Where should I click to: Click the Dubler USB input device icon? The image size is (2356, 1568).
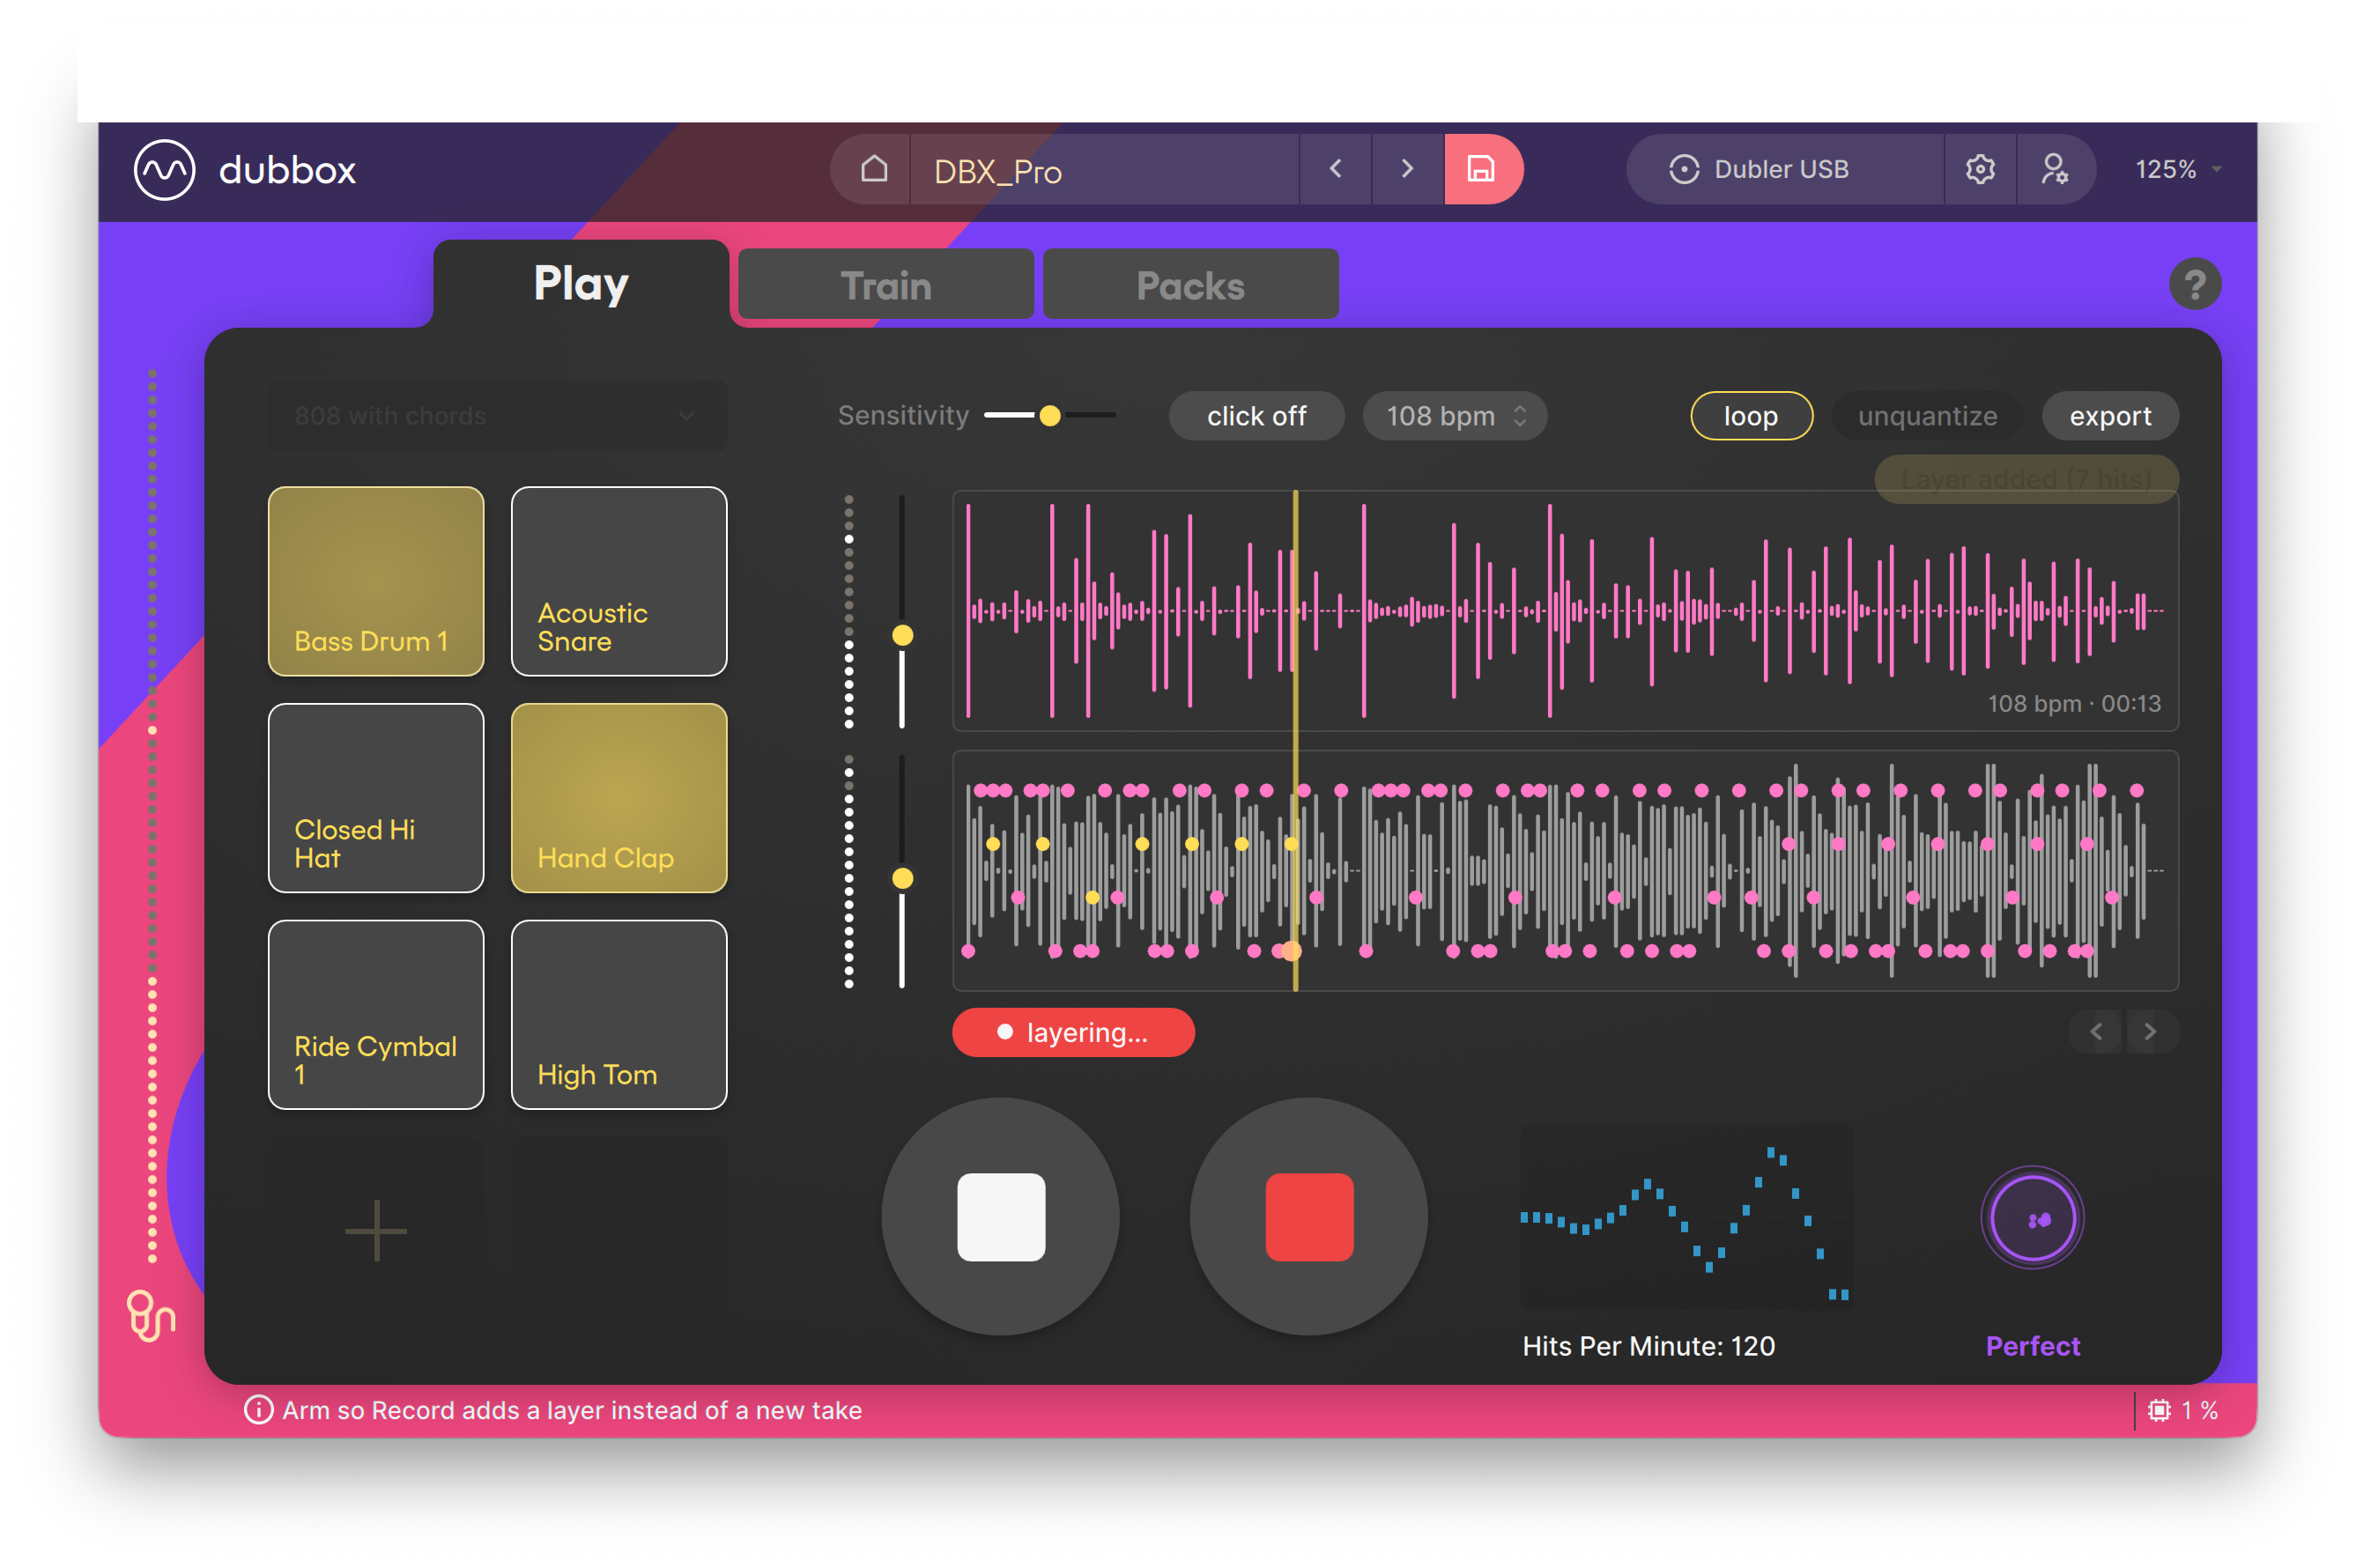click(x=1684, y=169)
